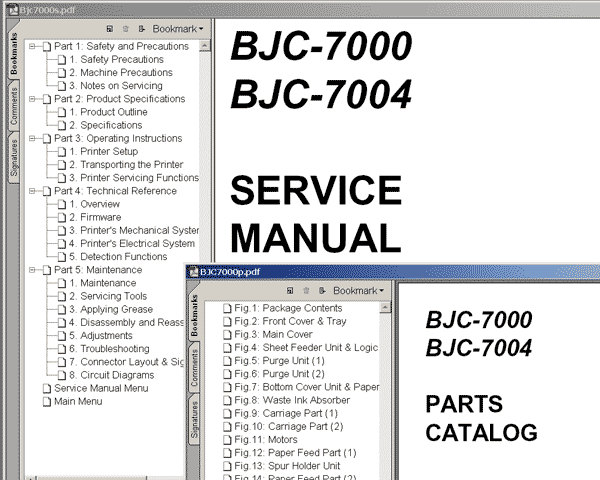Open 3. Printer's Mechanical System bookmark
Viewport: 600px width, 480px height.
tap(134, 230)
